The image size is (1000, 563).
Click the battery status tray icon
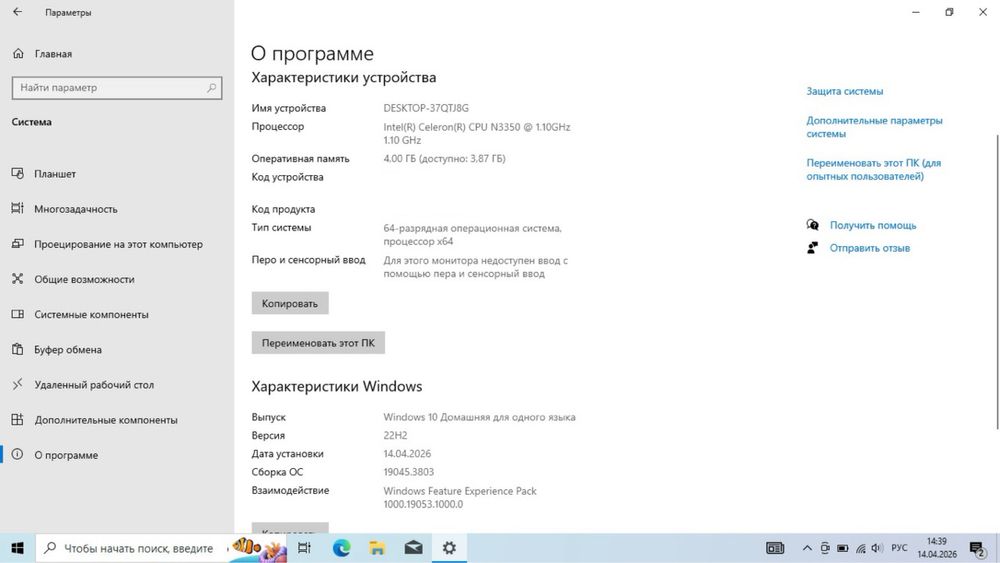[842, 548]
